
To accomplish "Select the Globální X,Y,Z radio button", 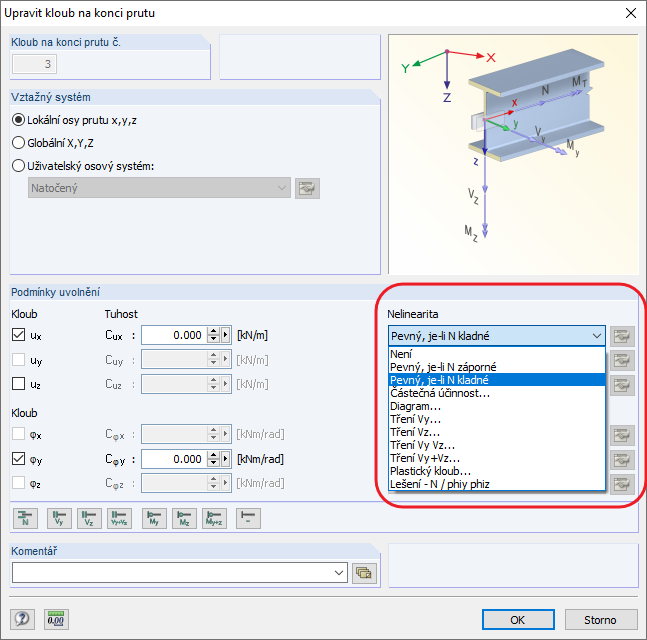I will click(19, 143).
